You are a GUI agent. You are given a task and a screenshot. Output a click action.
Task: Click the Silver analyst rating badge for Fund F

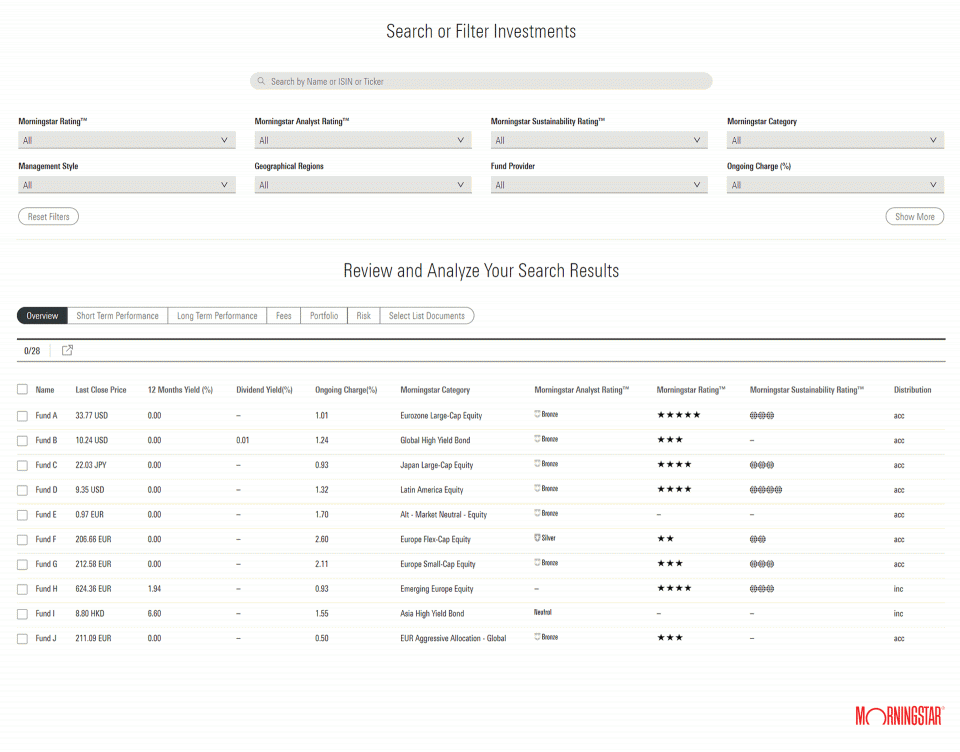546,538
